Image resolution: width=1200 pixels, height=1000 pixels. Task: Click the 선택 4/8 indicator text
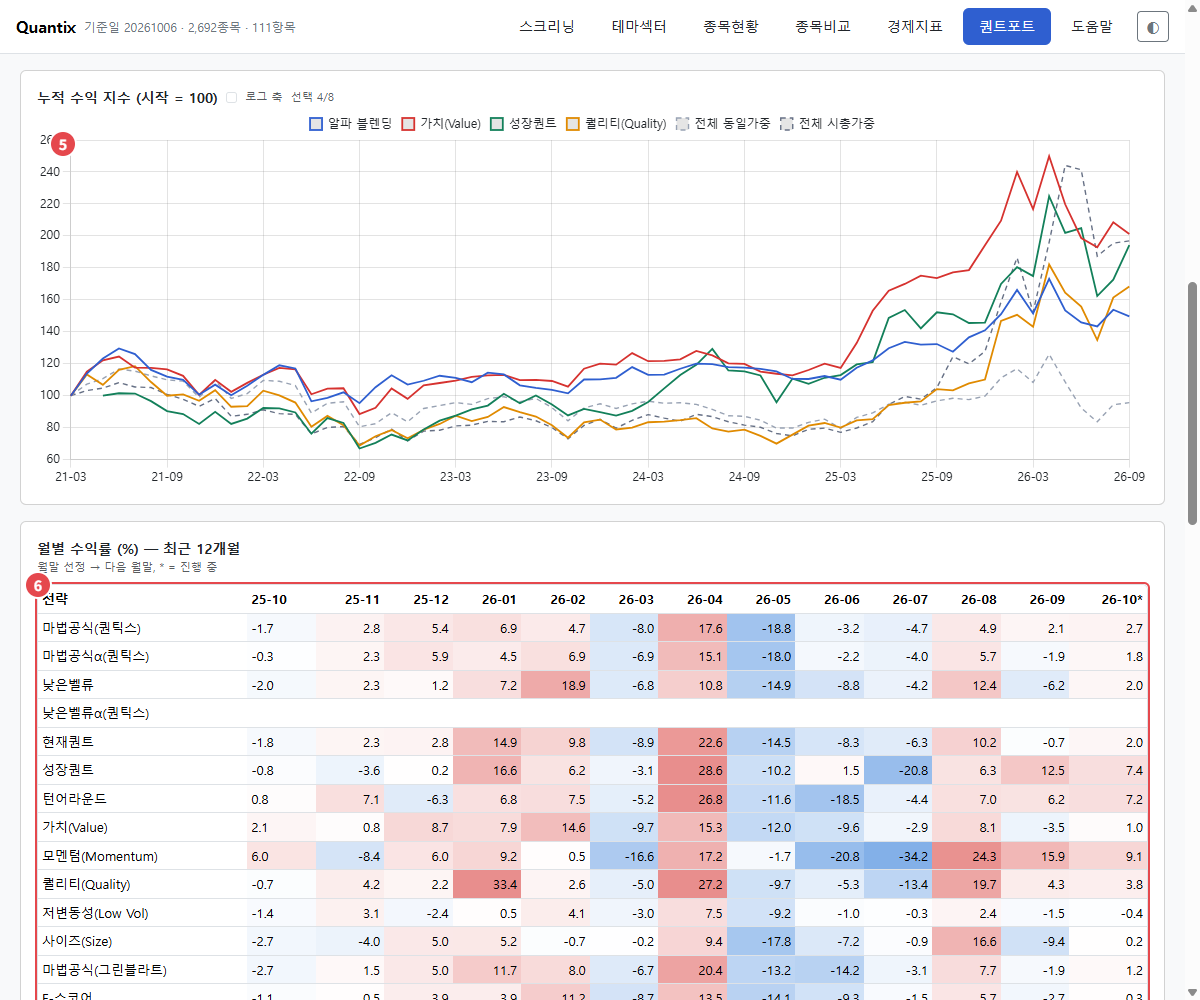313,98
